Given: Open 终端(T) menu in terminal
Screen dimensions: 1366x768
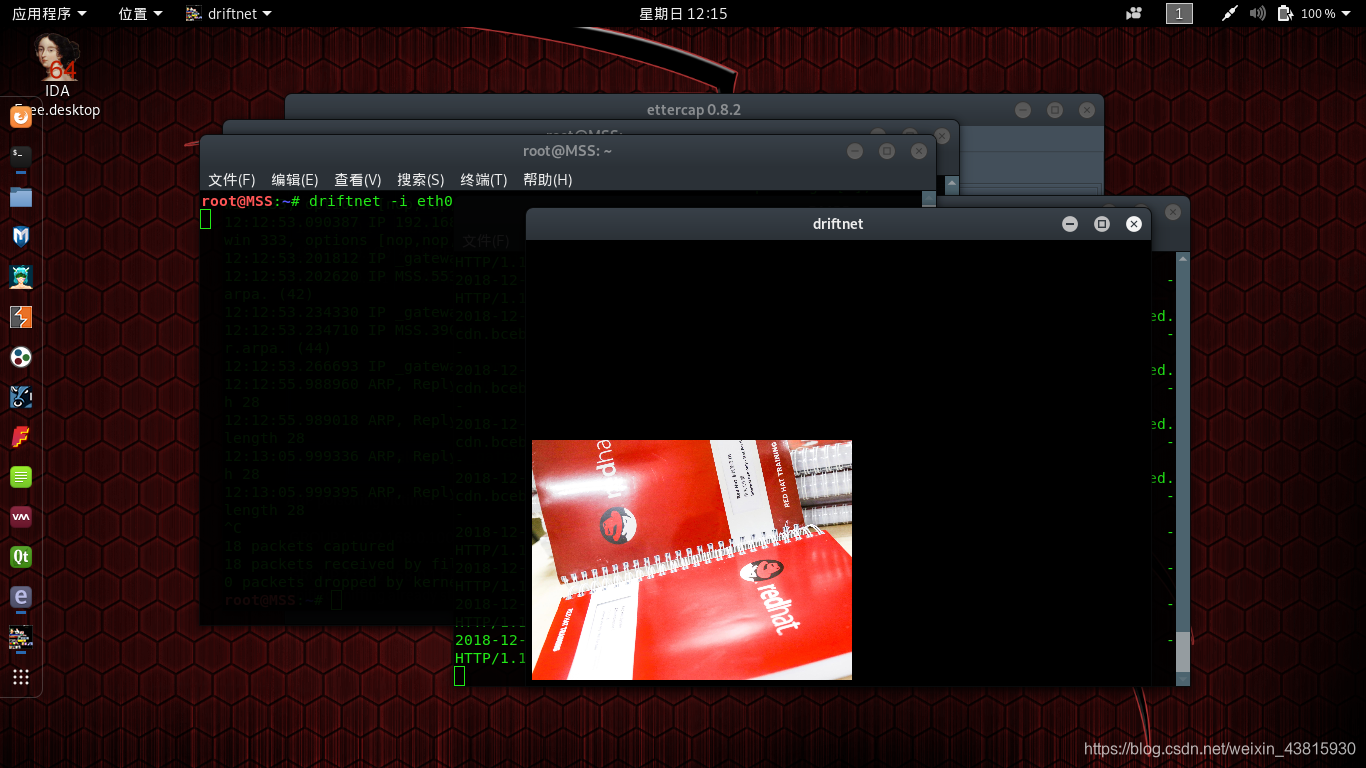Looking at the screenshot, I should 483,180.
